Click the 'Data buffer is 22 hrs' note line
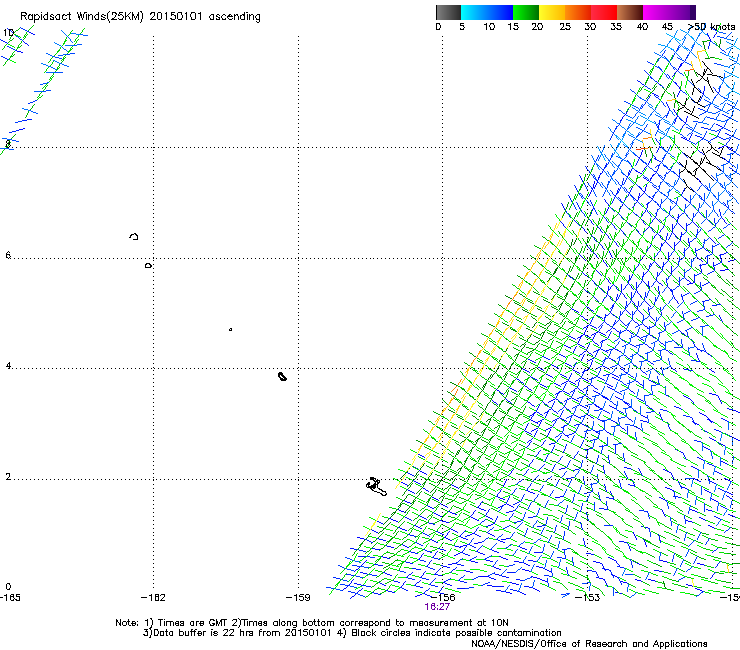The image size is (740, 650). click(352, 633)
